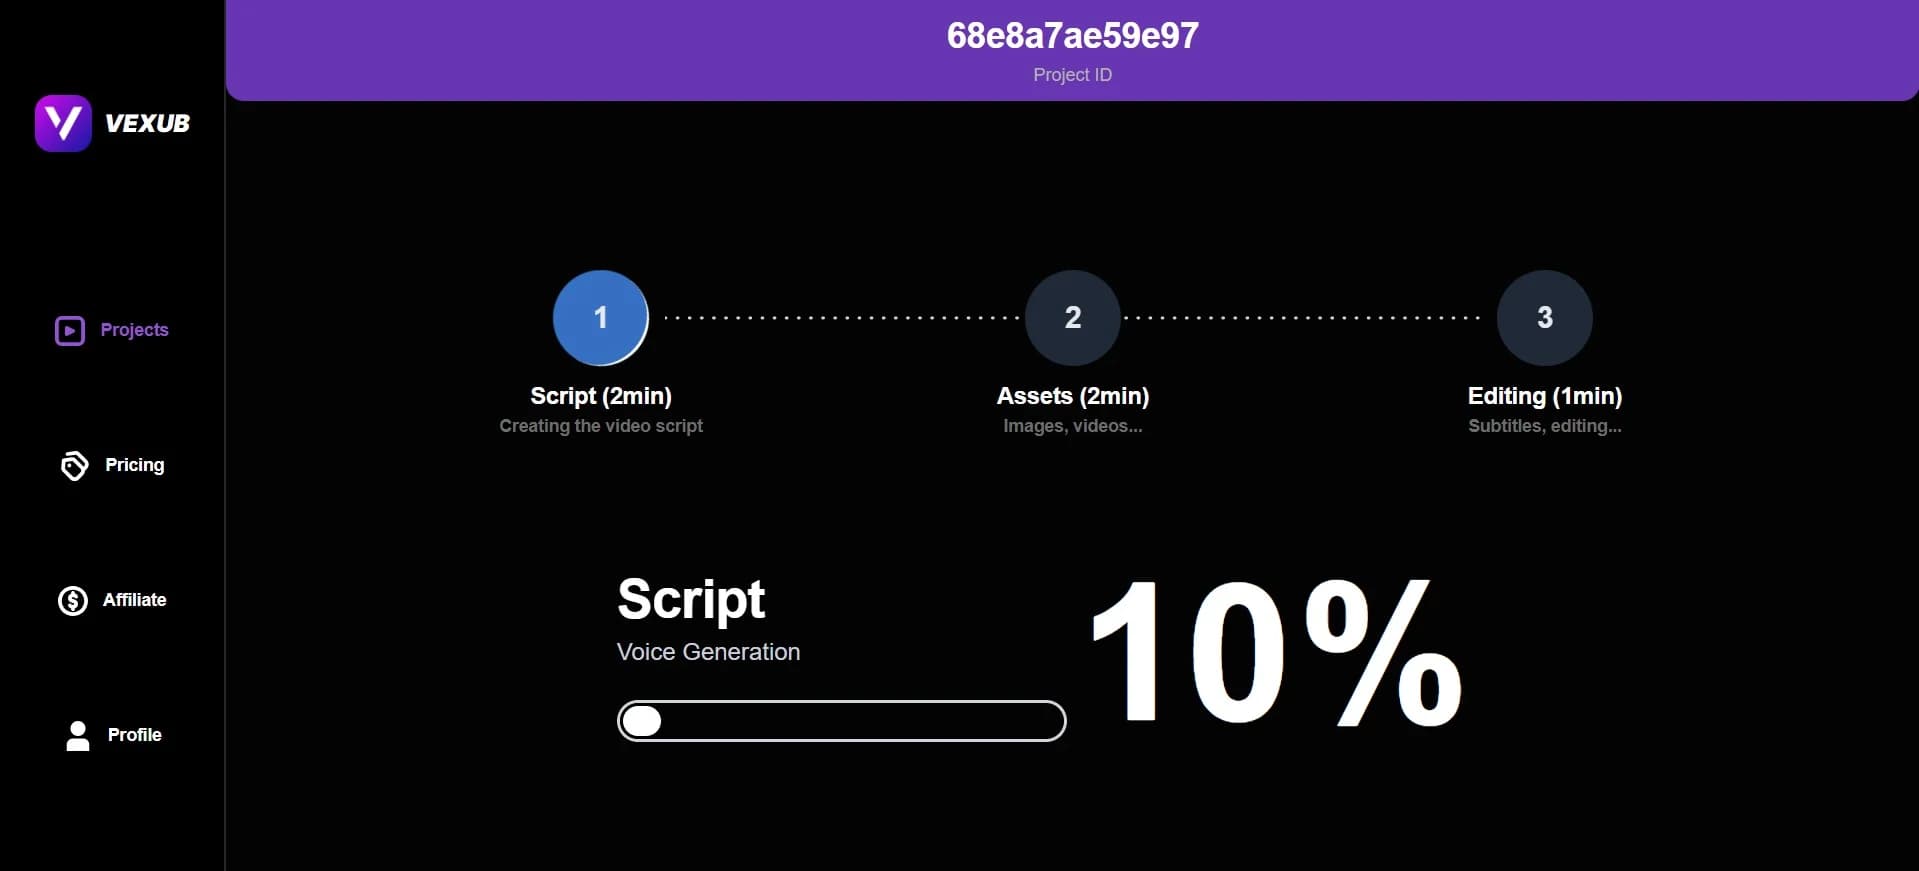Click the Voice Generation progress slider
The image size is (1919, 871).
point(841,721)
